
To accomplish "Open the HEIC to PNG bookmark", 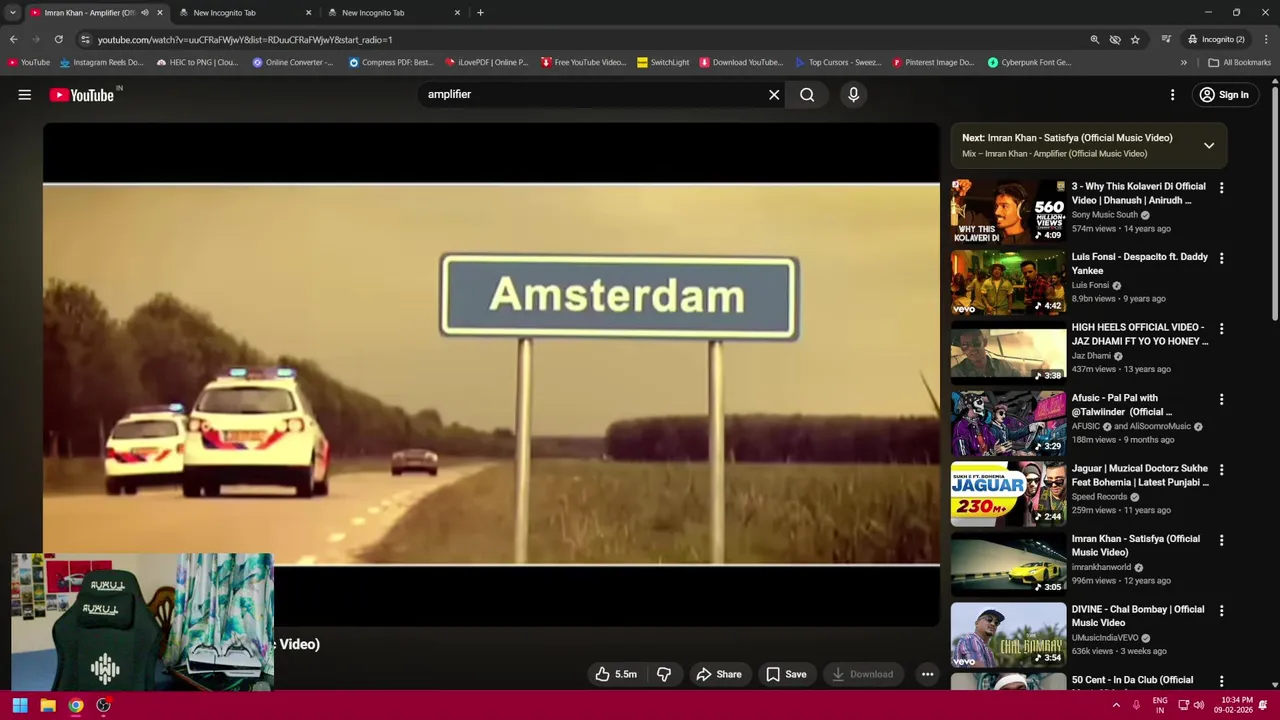I will tap(197, 62).
